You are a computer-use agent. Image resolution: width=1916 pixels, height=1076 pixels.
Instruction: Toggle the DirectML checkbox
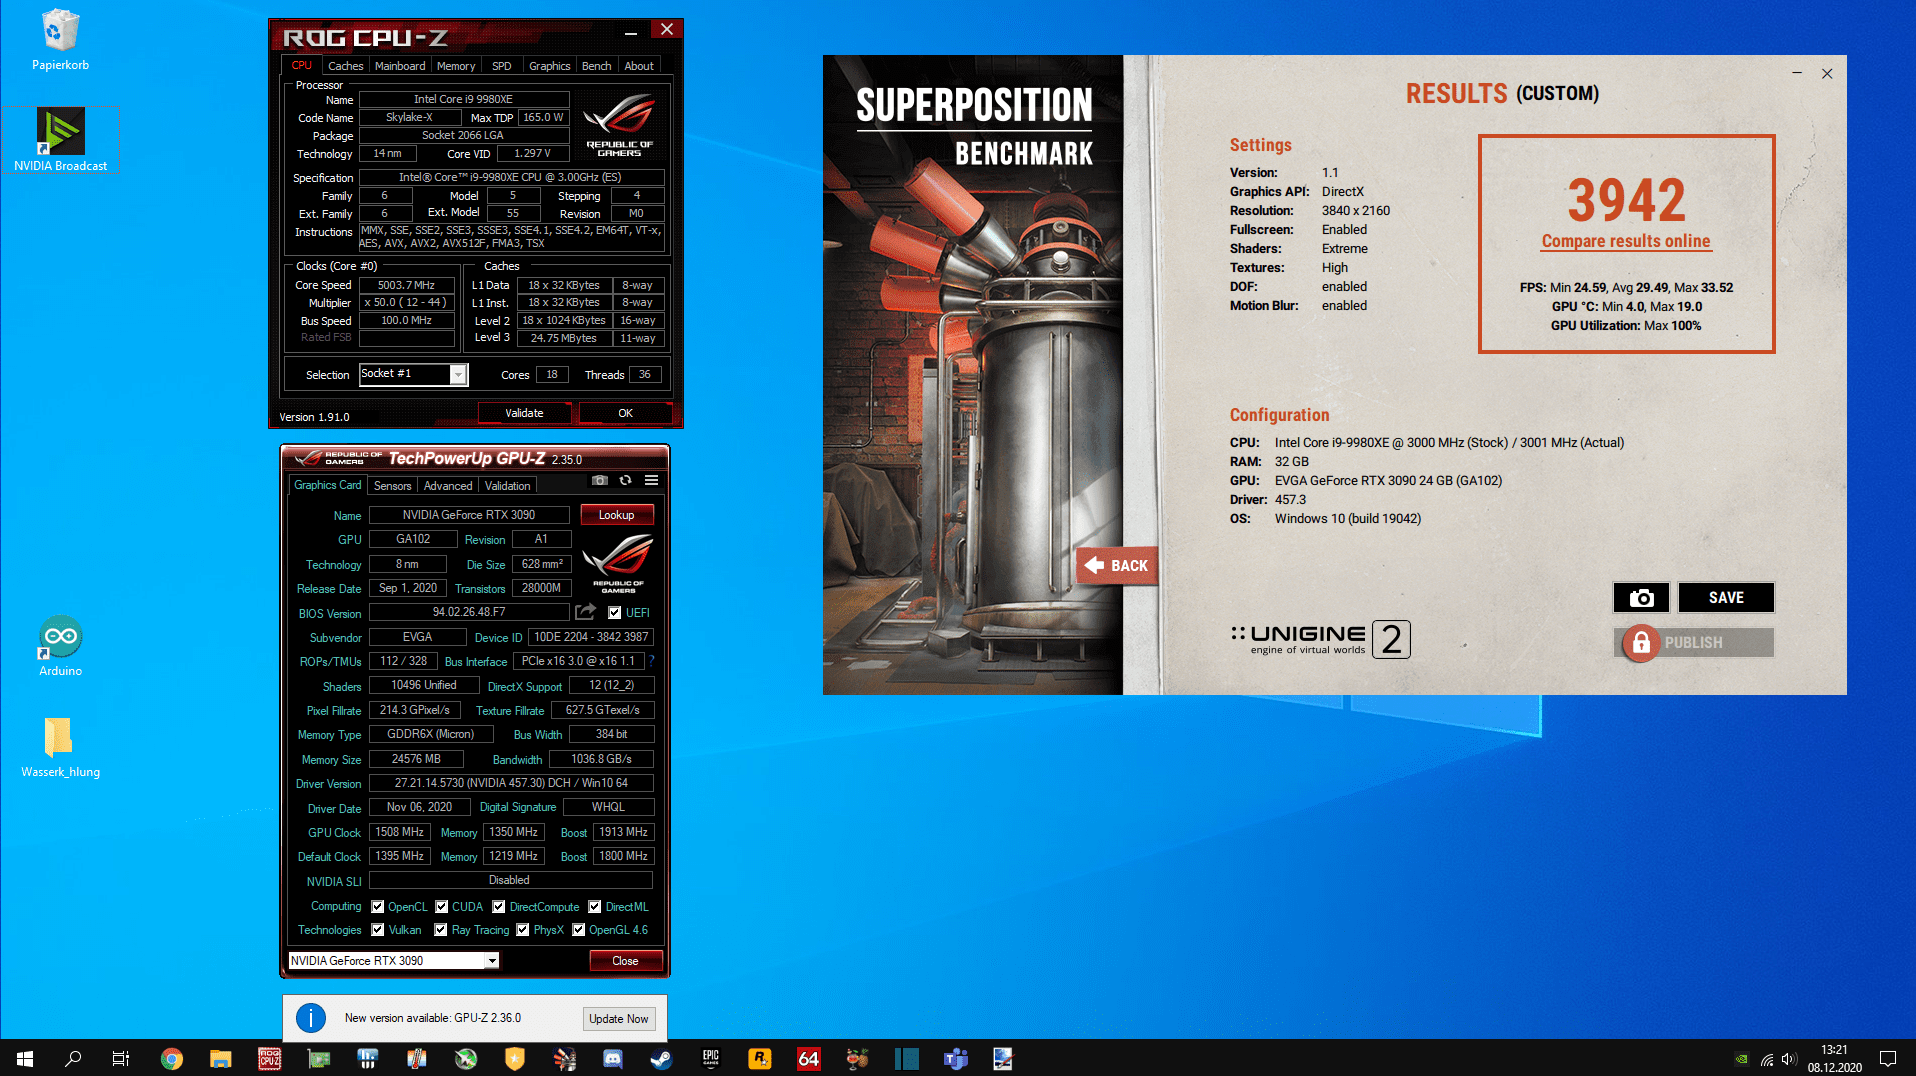pos(595,907)
